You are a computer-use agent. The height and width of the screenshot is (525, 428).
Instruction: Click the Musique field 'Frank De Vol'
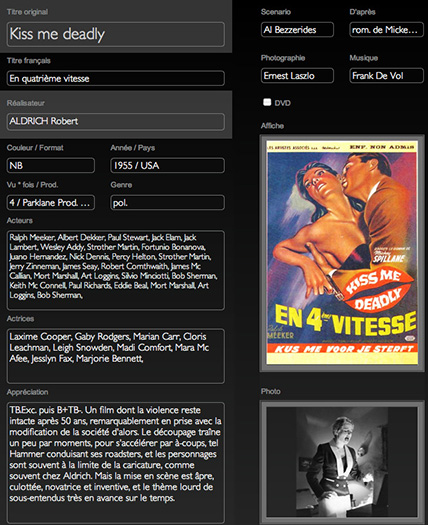point(386,76)
